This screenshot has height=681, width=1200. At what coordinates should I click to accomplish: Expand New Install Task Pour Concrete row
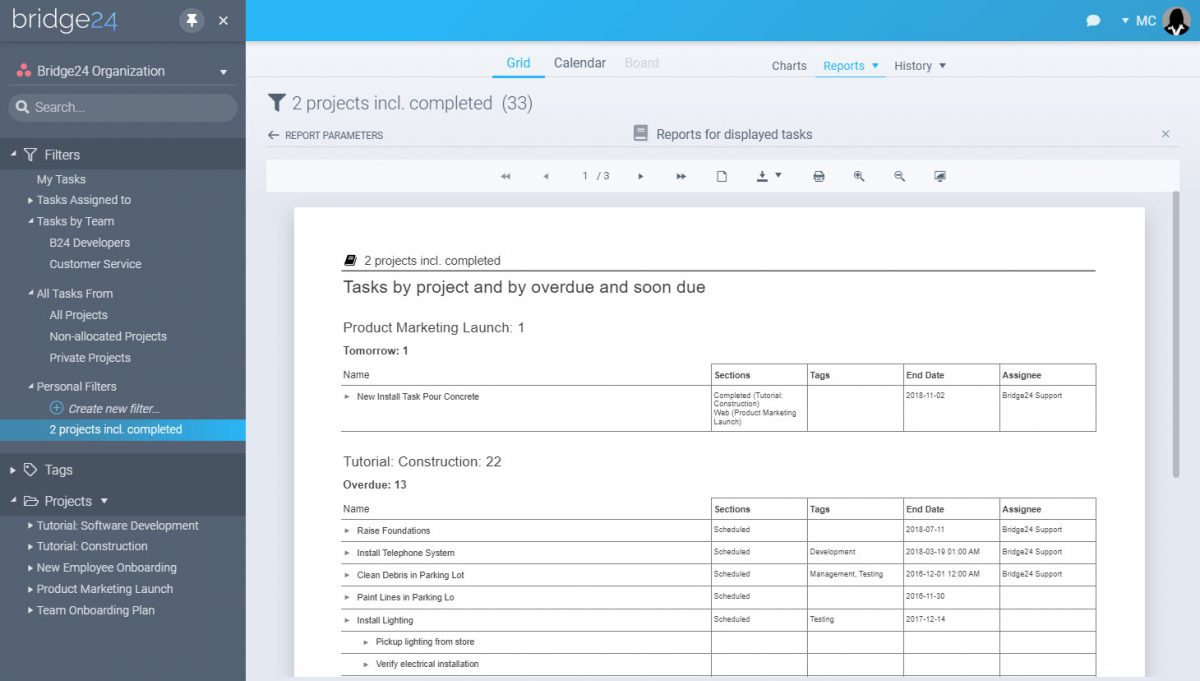click(x=347, y=397)
